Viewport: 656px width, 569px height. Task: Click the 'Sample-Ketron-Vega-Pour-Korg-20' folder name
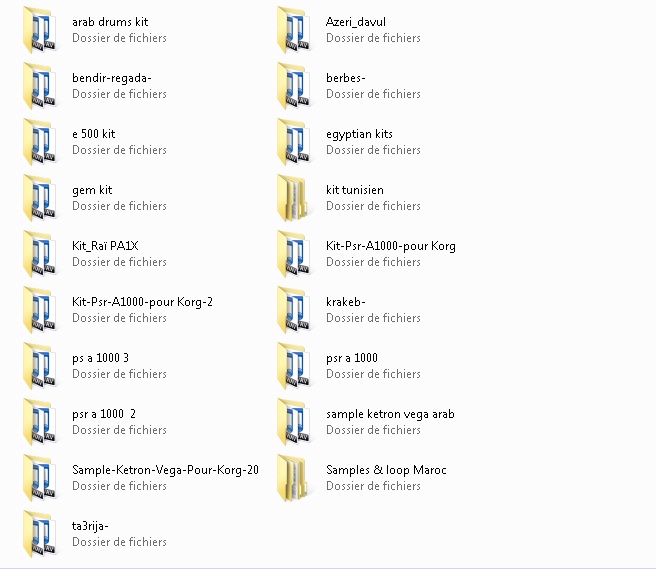pyautogui.click(x=165, y=471)
